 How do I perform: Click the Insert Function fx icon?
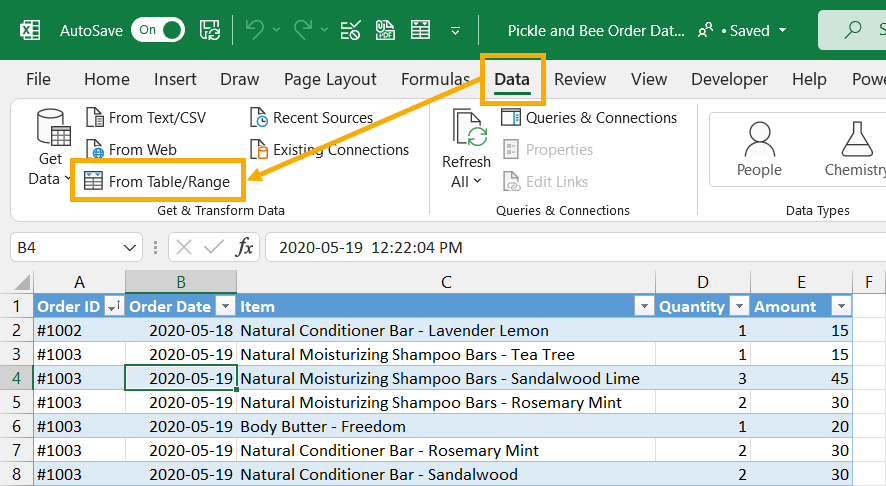pyautogui.click(x=244, y=248)
